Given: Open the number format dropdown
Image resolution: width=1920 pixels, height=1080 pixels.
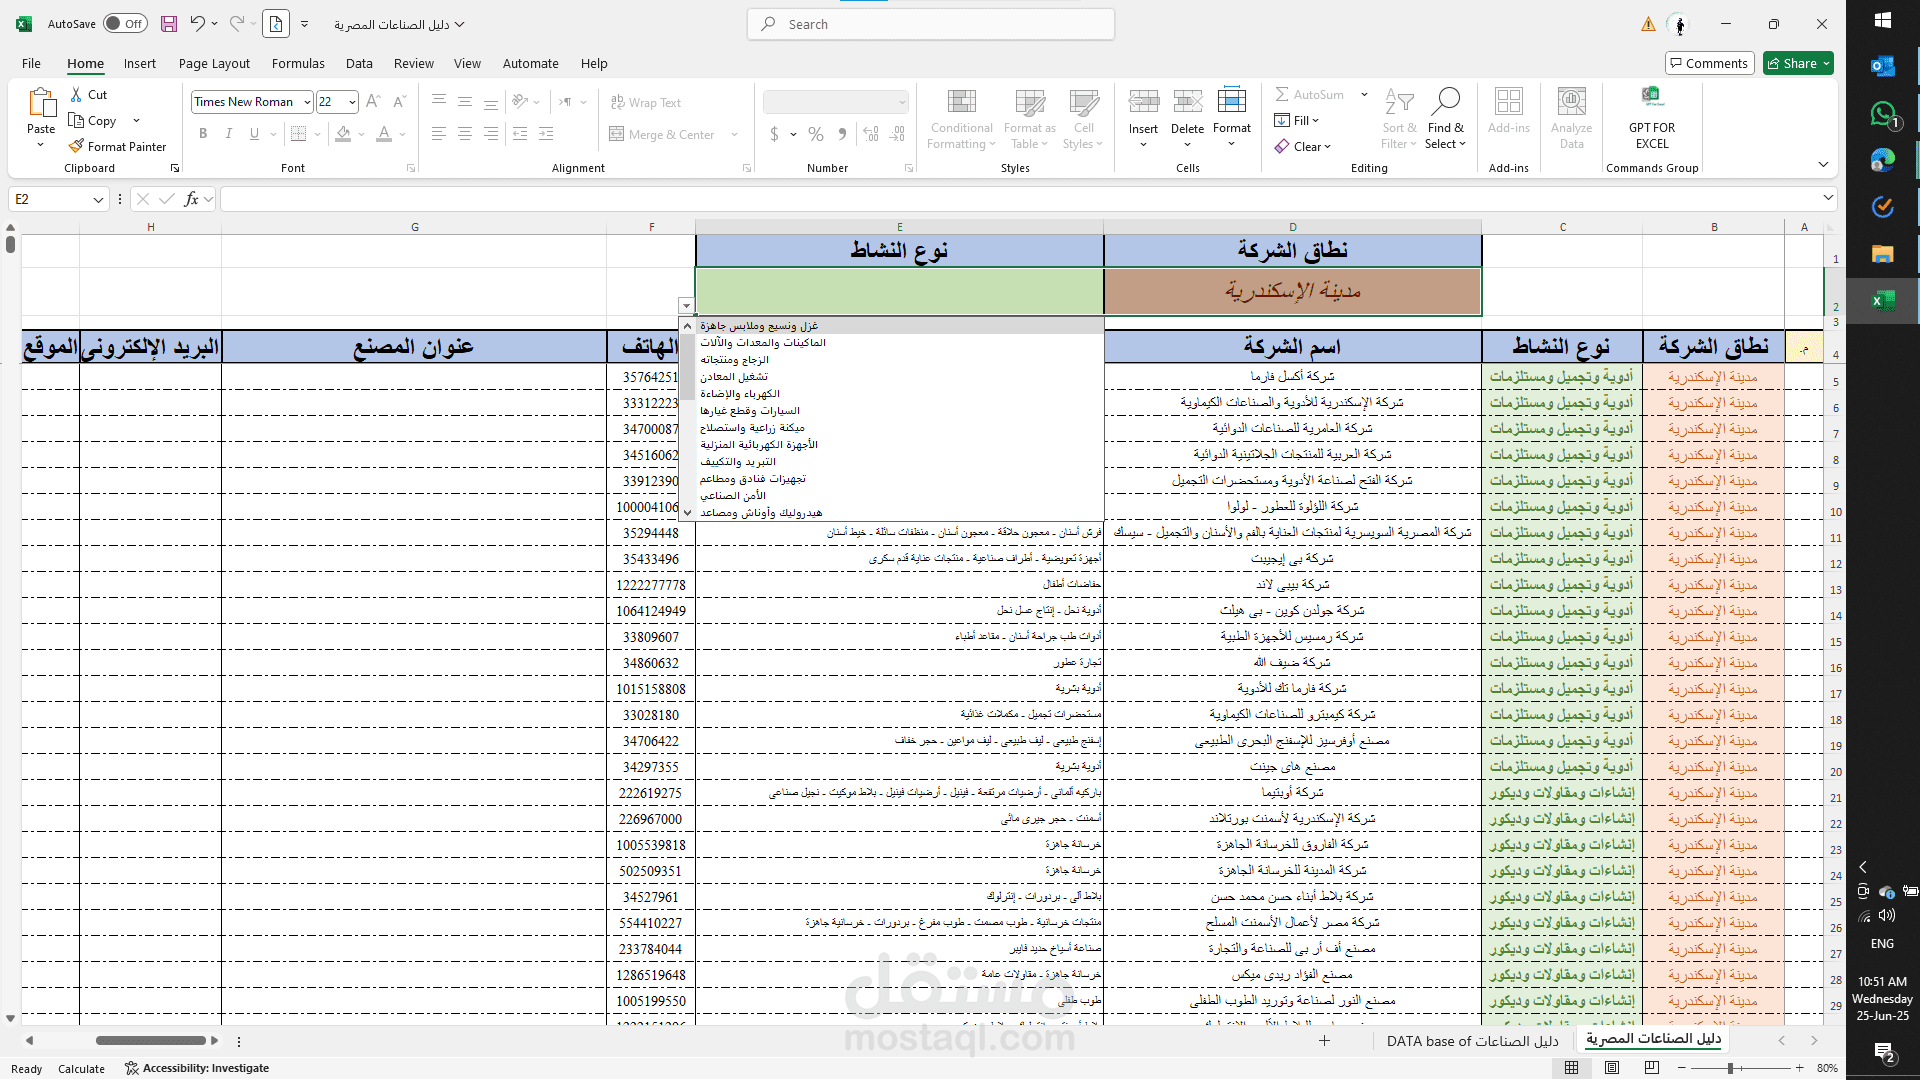Looking at the screenshot, I should pyautogui.click(x=902, y=102).
